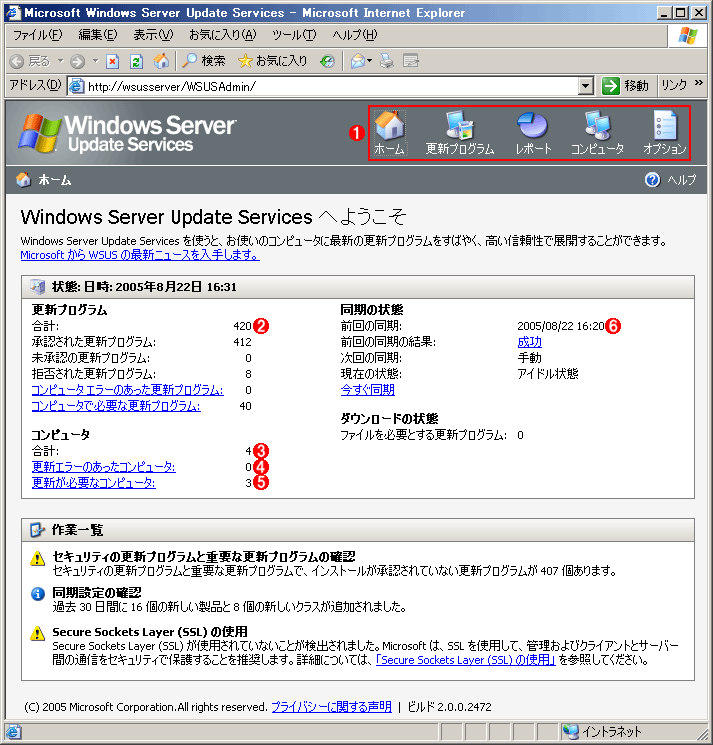Image resolution: width=713 pixels, height=745 pixels.
Task: Click the Refresh page toolbar icon
Action: pyautogui.click(x=136, y=61)
